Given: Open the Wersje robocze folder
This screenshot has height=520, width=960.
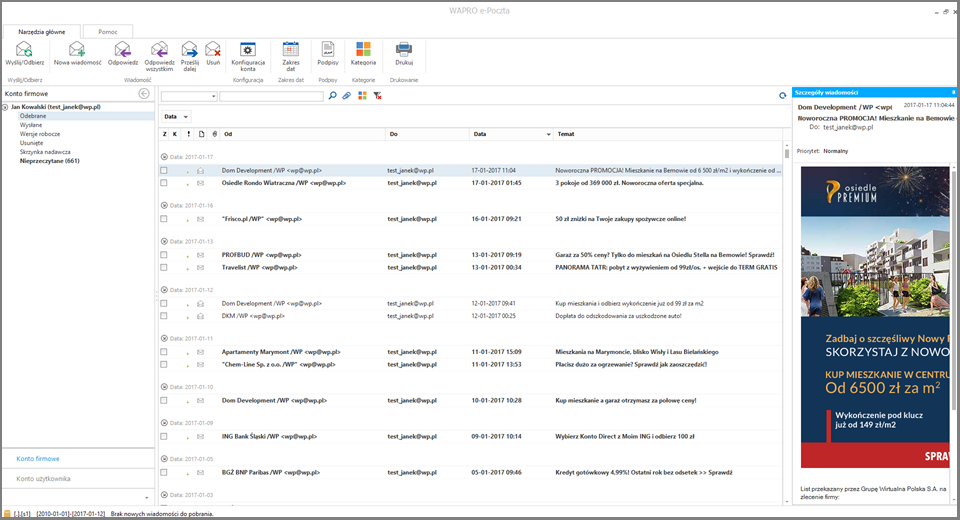Looking at the screenshot, I should [x=40, y=134].
